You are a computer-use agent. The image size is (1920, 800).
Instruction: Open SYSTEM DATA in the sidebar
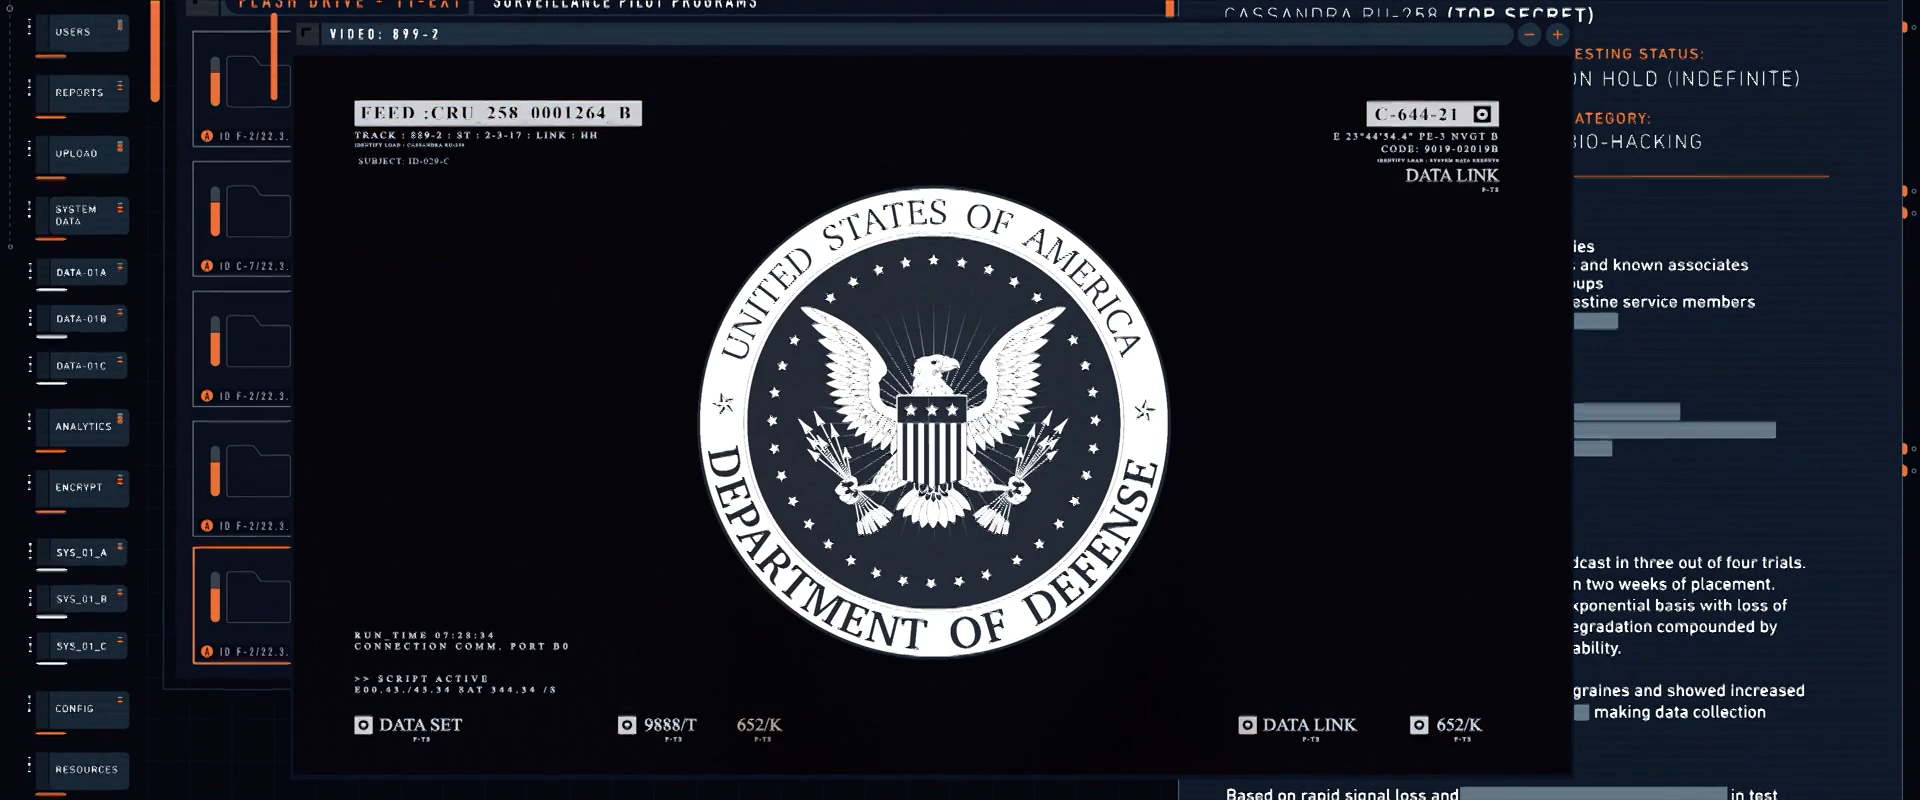click(x=82, y=215)
